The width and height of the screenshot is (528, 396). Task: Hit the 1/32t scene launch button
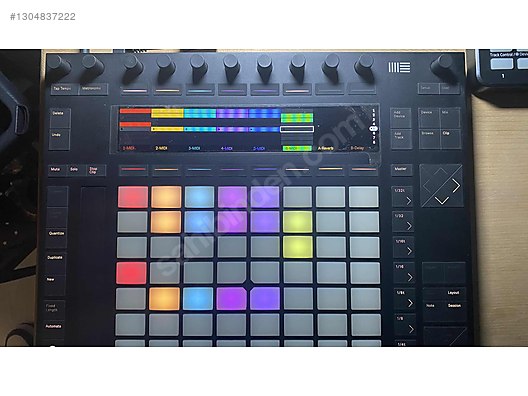click(403, 196)
